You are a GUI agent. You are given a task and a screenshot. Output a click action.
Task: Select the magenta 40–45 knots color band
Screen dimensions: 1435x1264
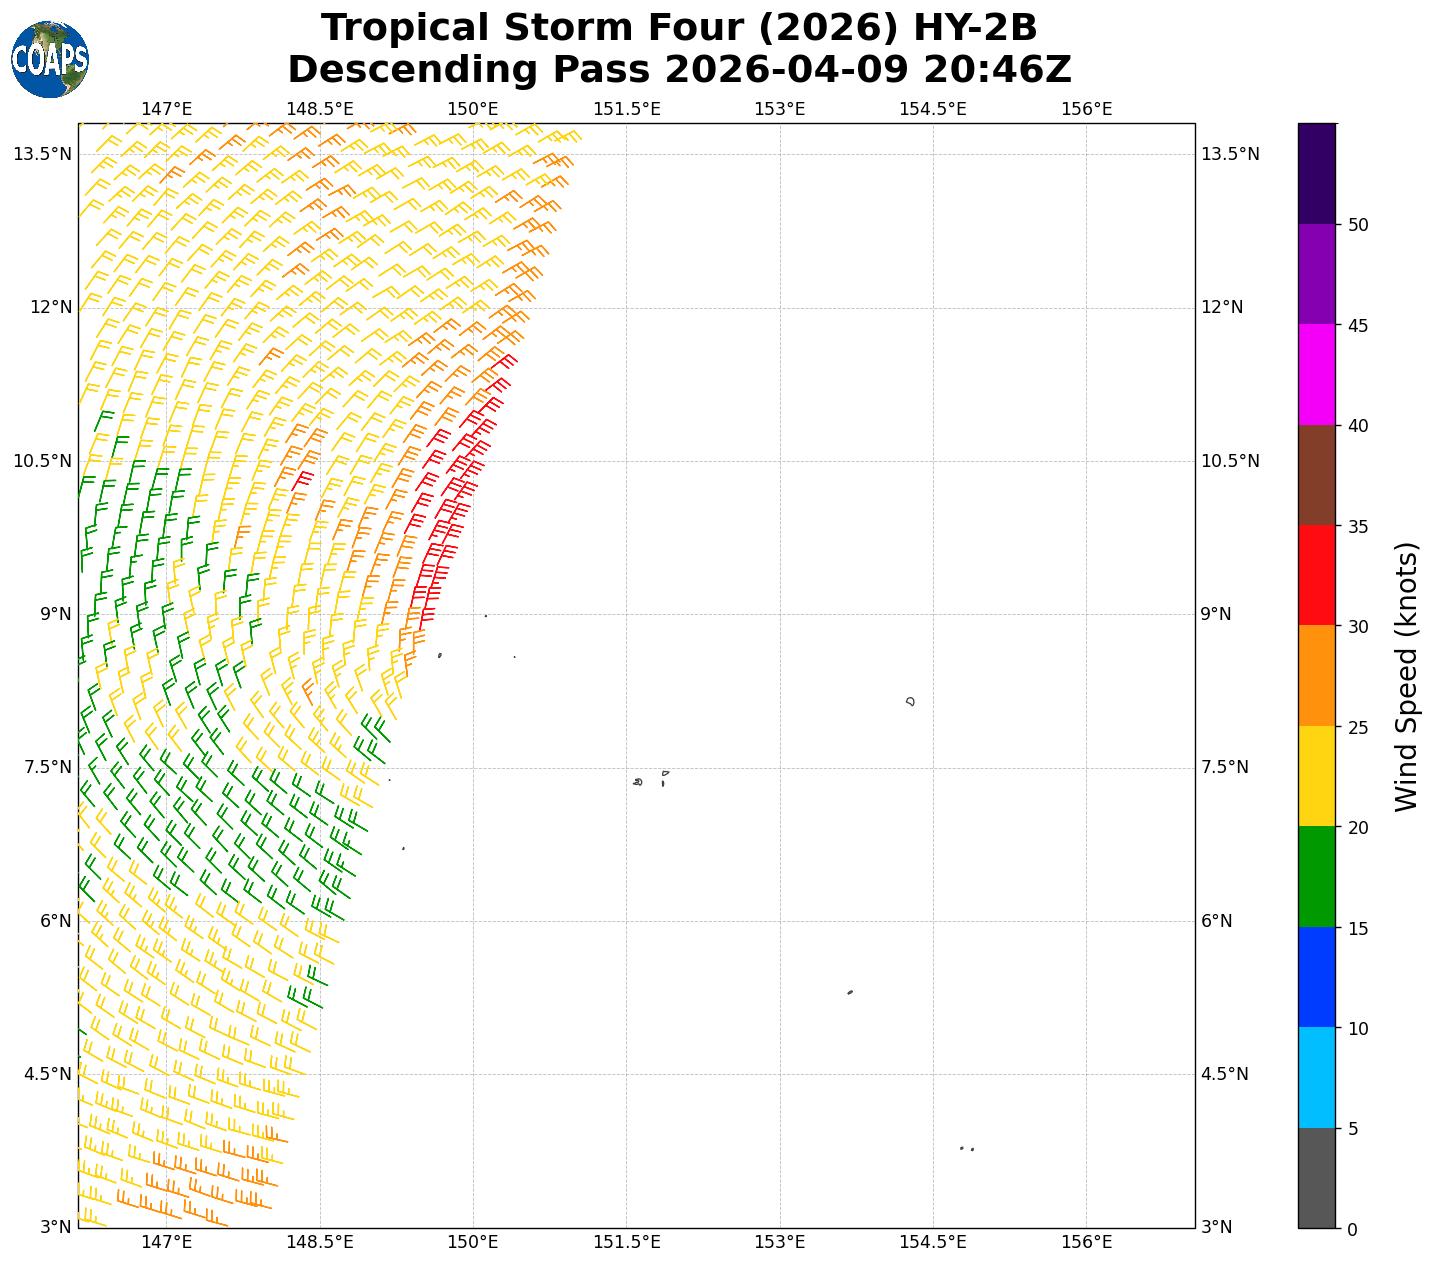click(x=1316, y=374)
